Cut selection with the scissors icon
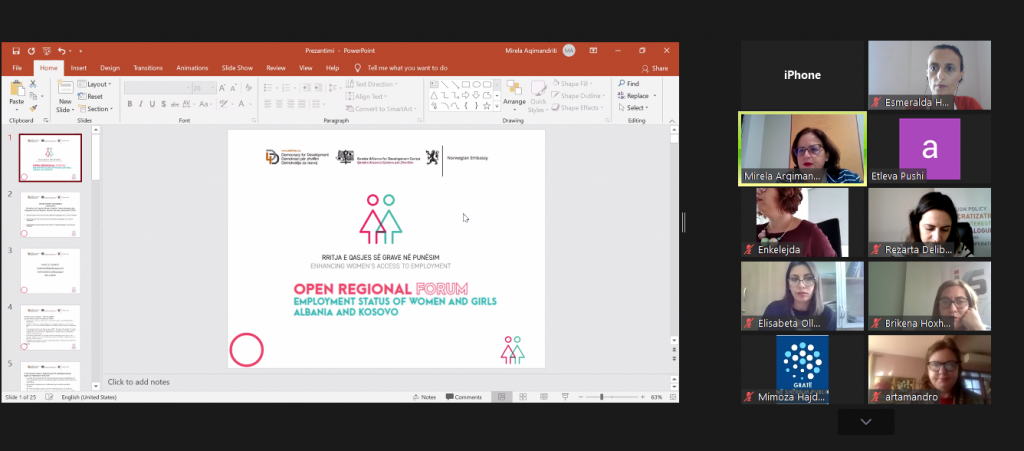This screenshot has height=451, width=1024. (x=33, y=84)
